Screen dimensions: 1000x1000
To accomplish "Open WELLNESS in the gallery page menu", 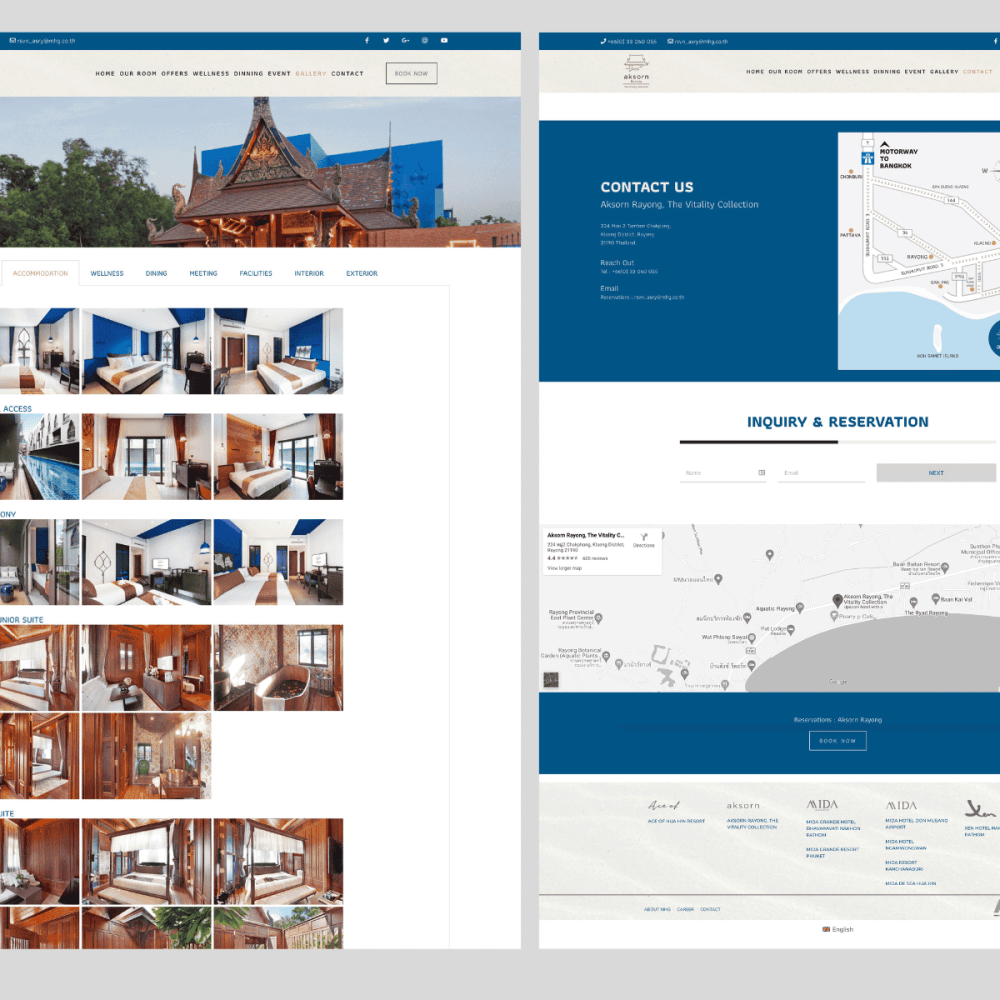I will point(211,73).
